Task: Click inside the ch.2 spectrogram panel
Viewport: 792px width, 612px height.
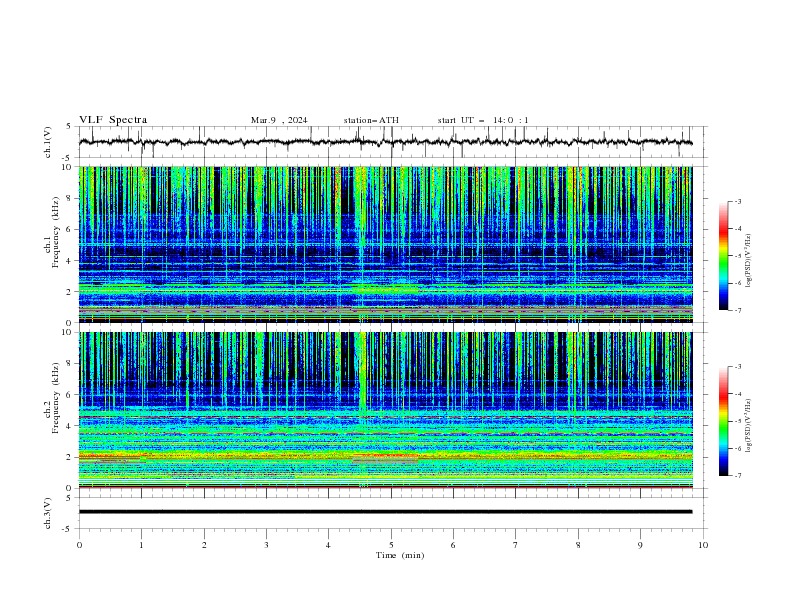Action: pyautogui.click(x=385, y=410)
